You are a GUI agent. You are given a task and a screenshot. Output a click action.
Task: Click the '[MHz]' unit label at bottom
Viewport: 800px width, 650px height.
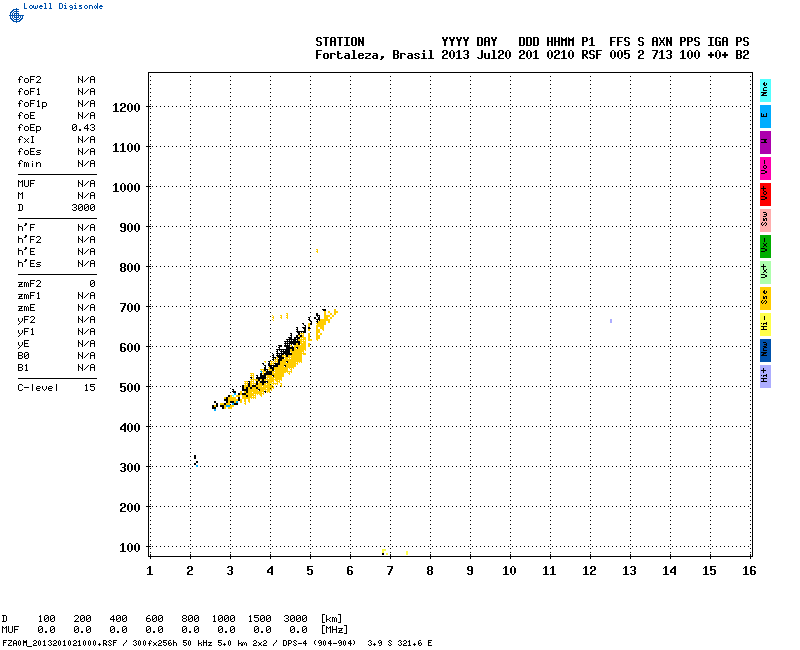[334, 630]
